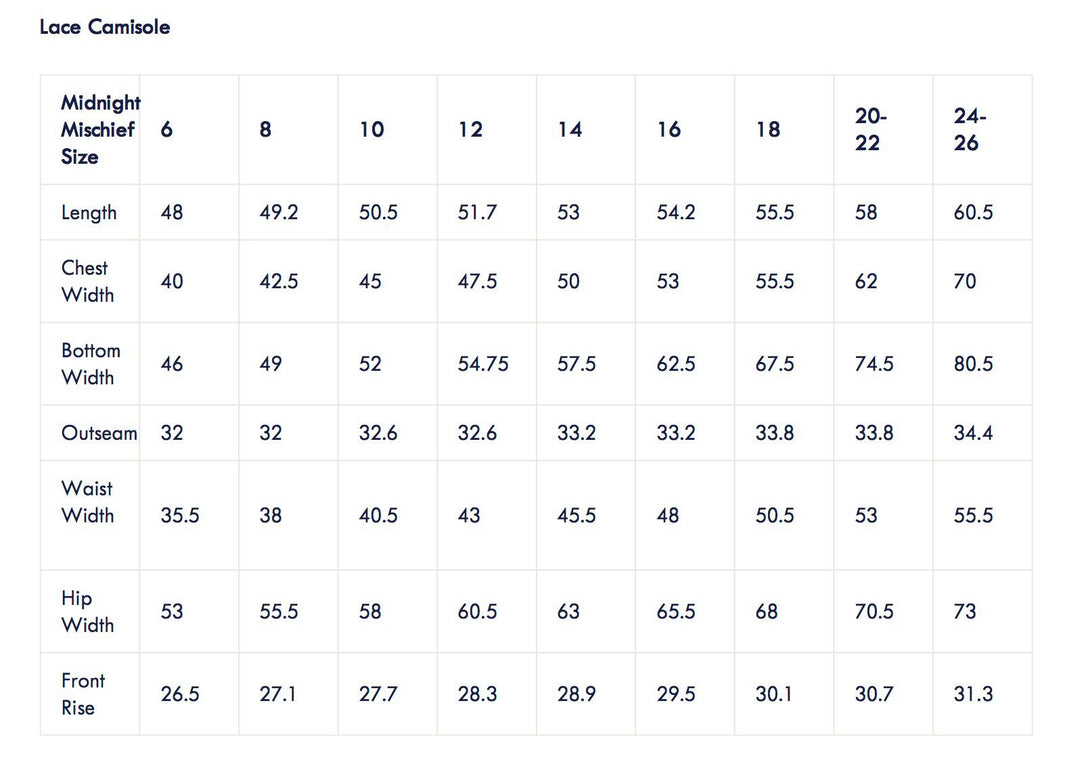Viewport: 1080px width, 768px height.
Task: Click the Chest Width row label
Action: click(87, 281)
